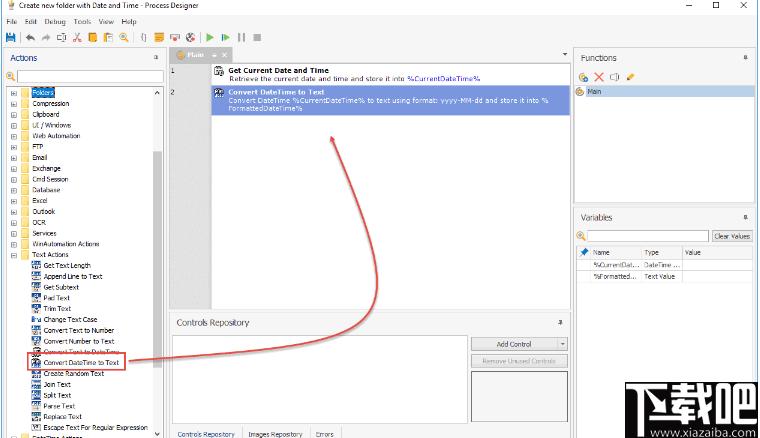
Task: Click the Remove Unused Controls button
Action: coord(519,361)
